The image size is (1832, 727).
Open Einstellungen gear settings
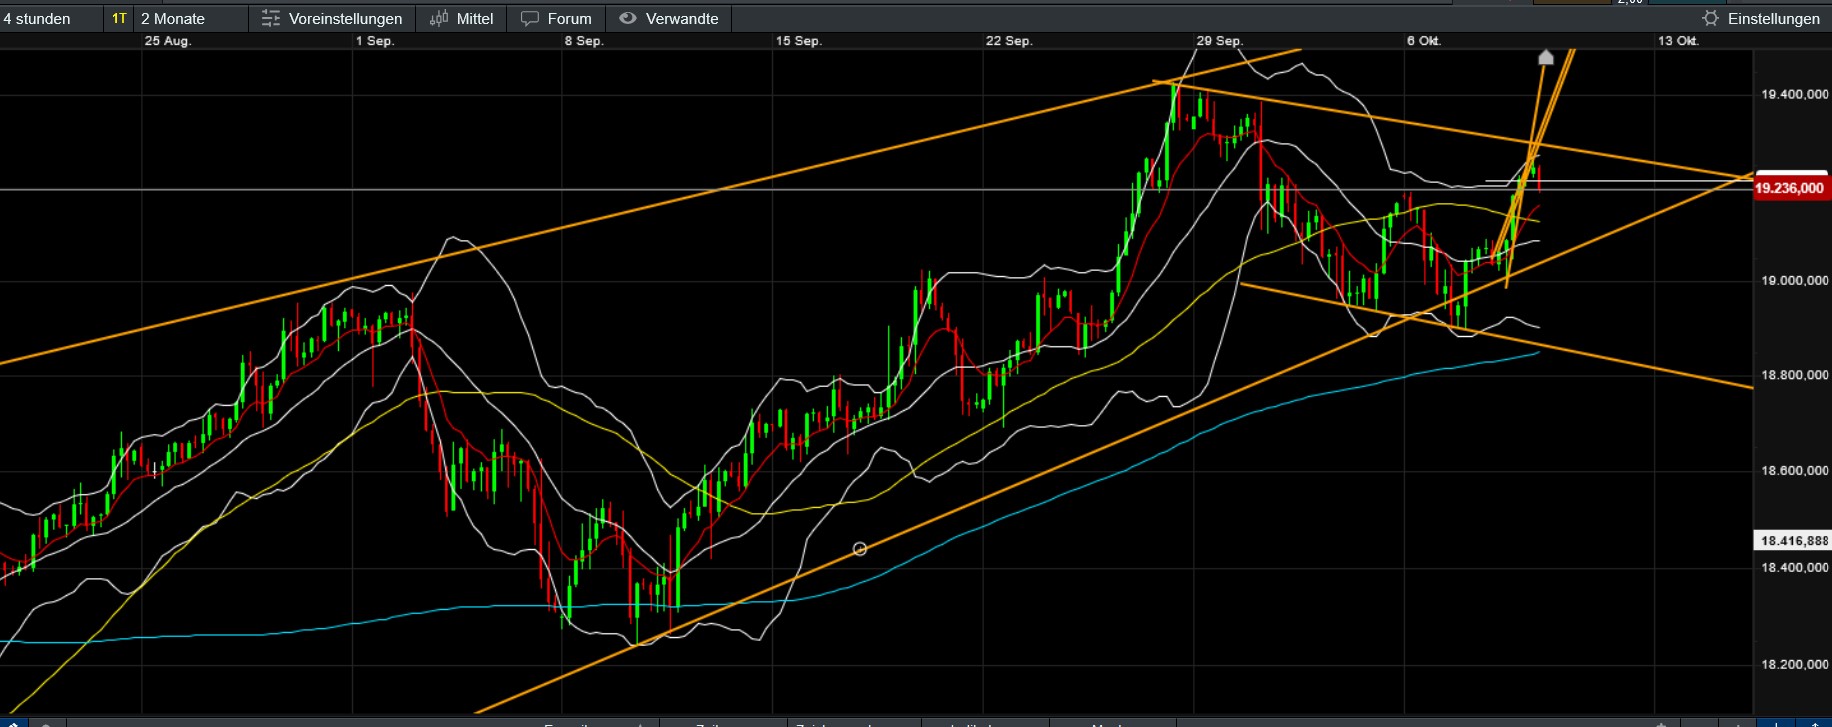[1761, 19]
